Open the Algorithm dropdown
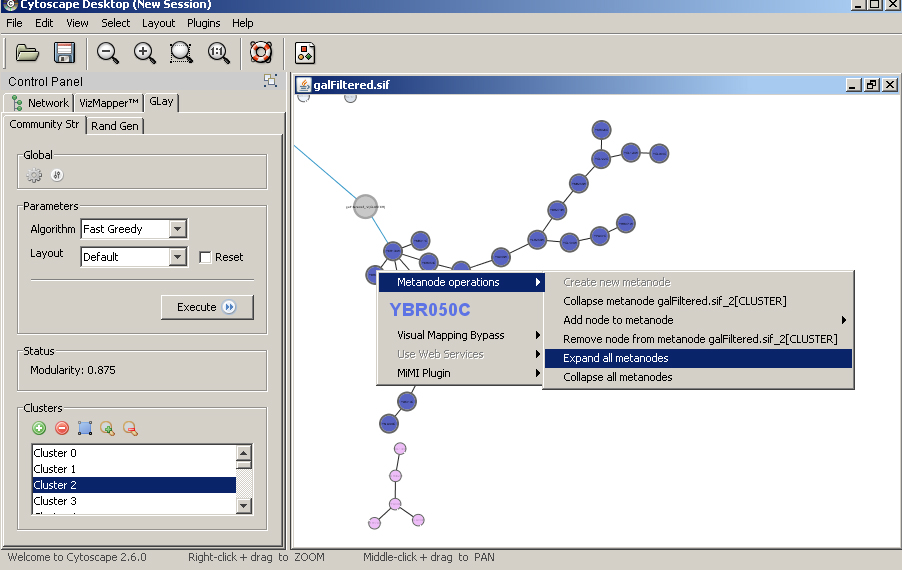 (x=177, y=229)
